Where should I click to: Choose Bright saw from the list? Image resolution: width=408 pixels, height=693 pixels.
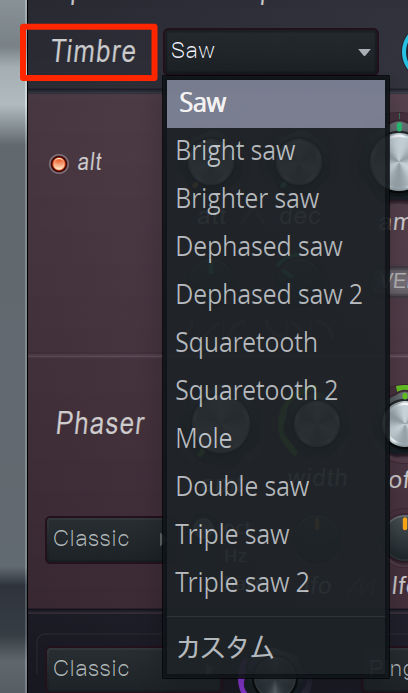(x=276, y=151)
